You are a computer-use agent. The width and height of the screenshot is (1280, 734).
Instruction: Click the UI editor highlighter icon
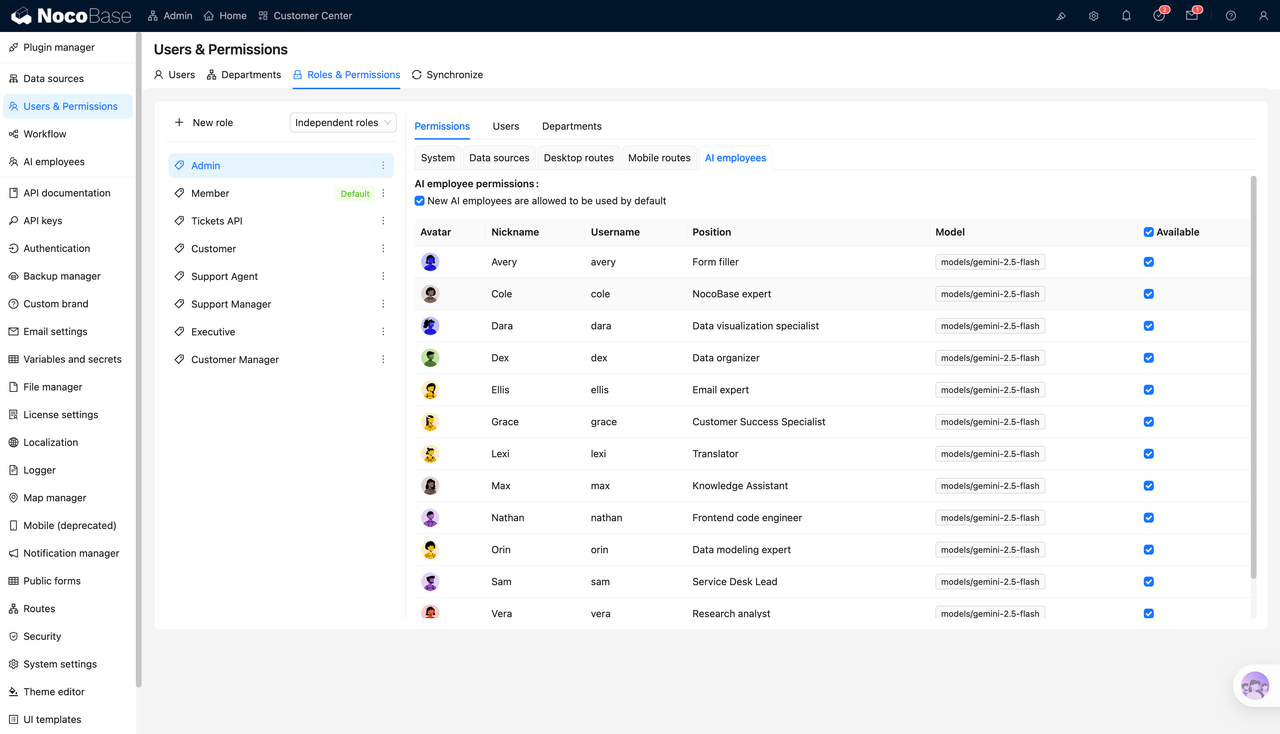(x=1061, y=16)
